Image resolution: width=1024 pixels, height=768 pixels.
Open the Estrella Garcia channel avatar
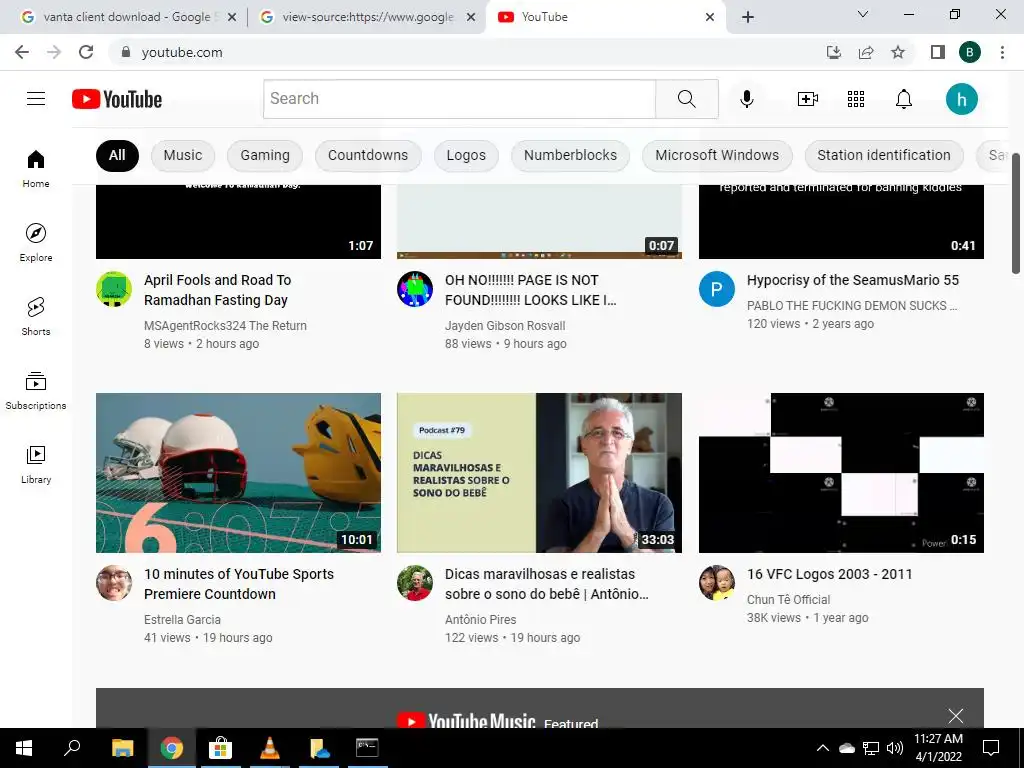click(114, 583)
